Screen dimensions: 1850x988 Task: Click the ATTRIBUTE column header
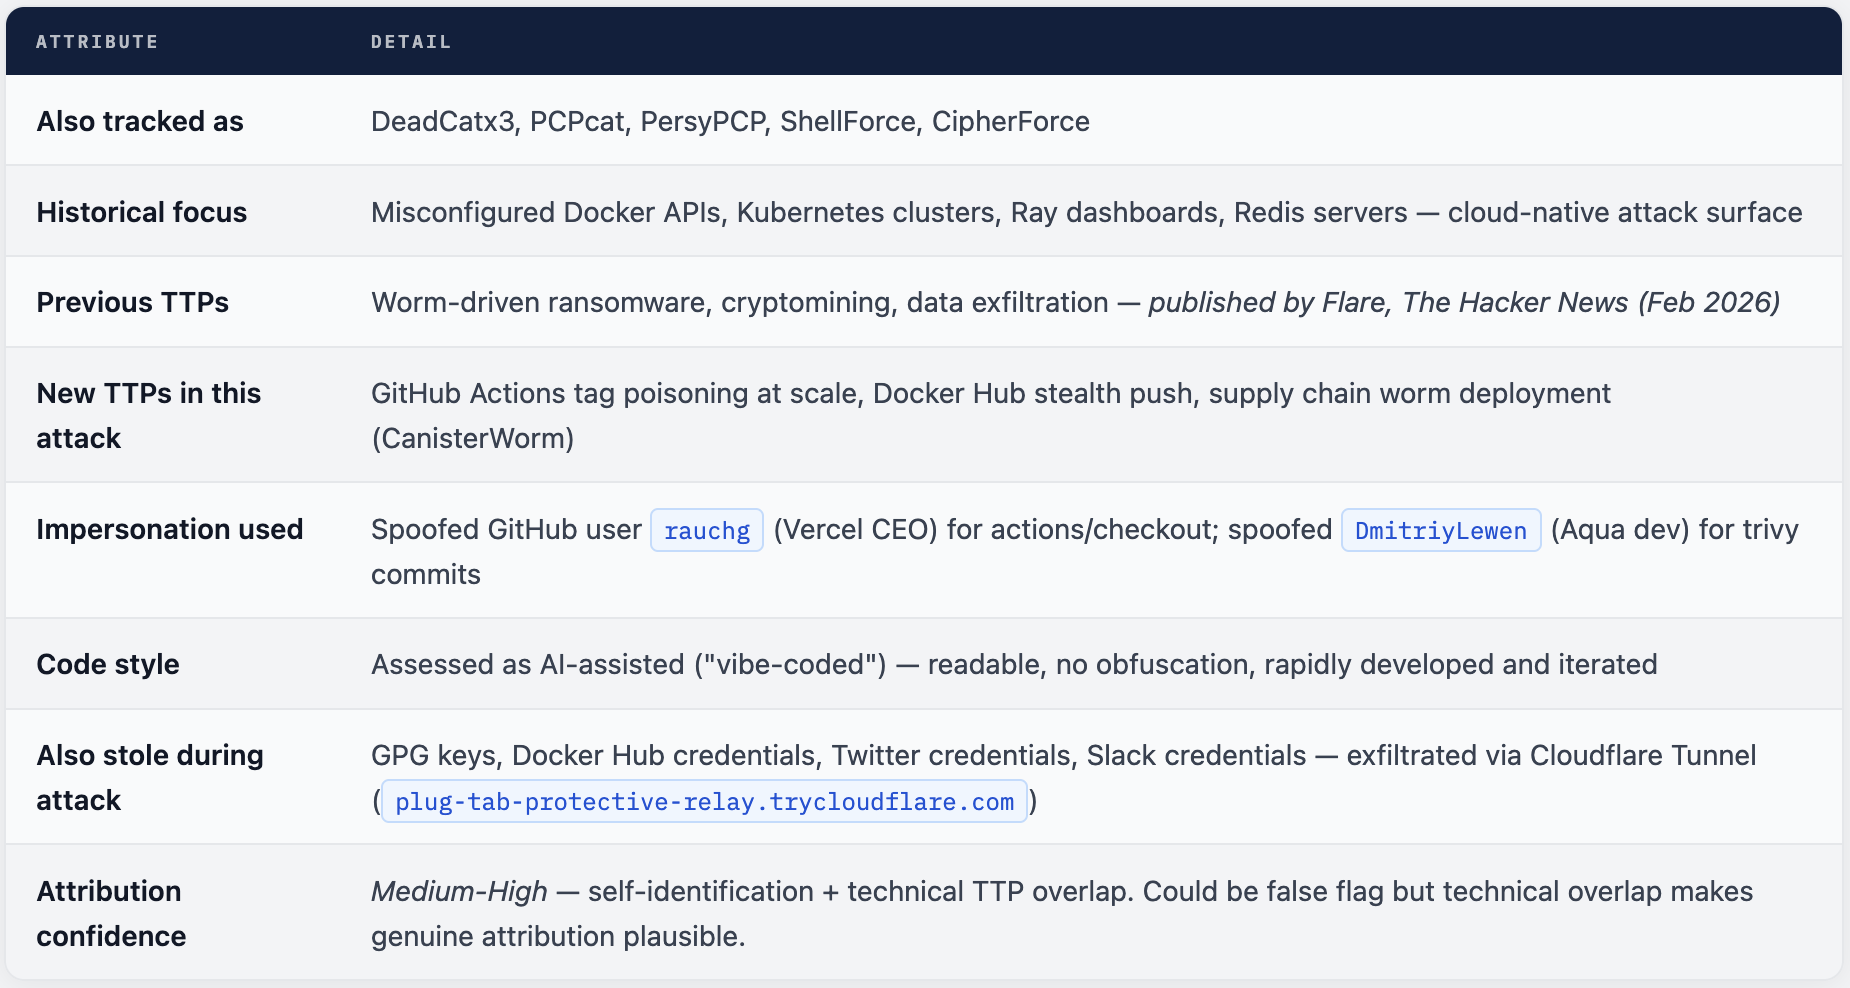click(x=97, y=42)
